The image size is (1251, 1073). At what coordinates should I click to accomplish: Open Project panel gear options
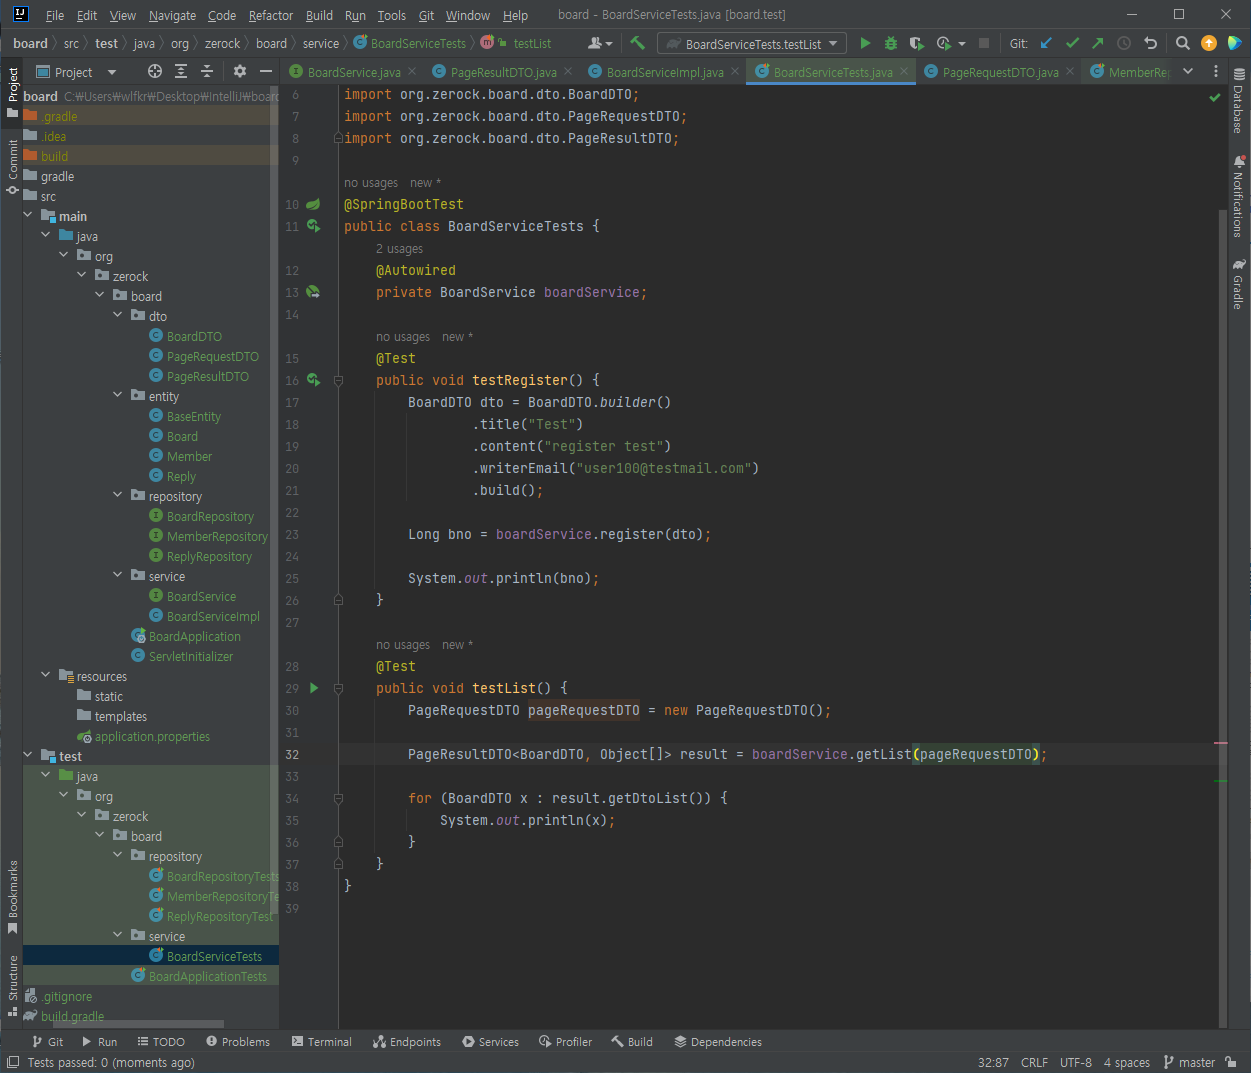point(240,71)
